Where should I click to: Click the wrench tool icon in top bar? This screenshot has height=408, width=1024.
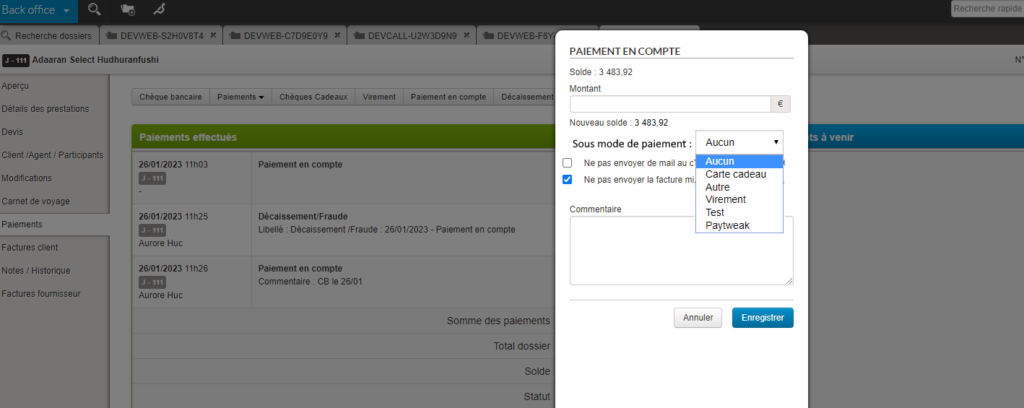(x=158, y=10)
